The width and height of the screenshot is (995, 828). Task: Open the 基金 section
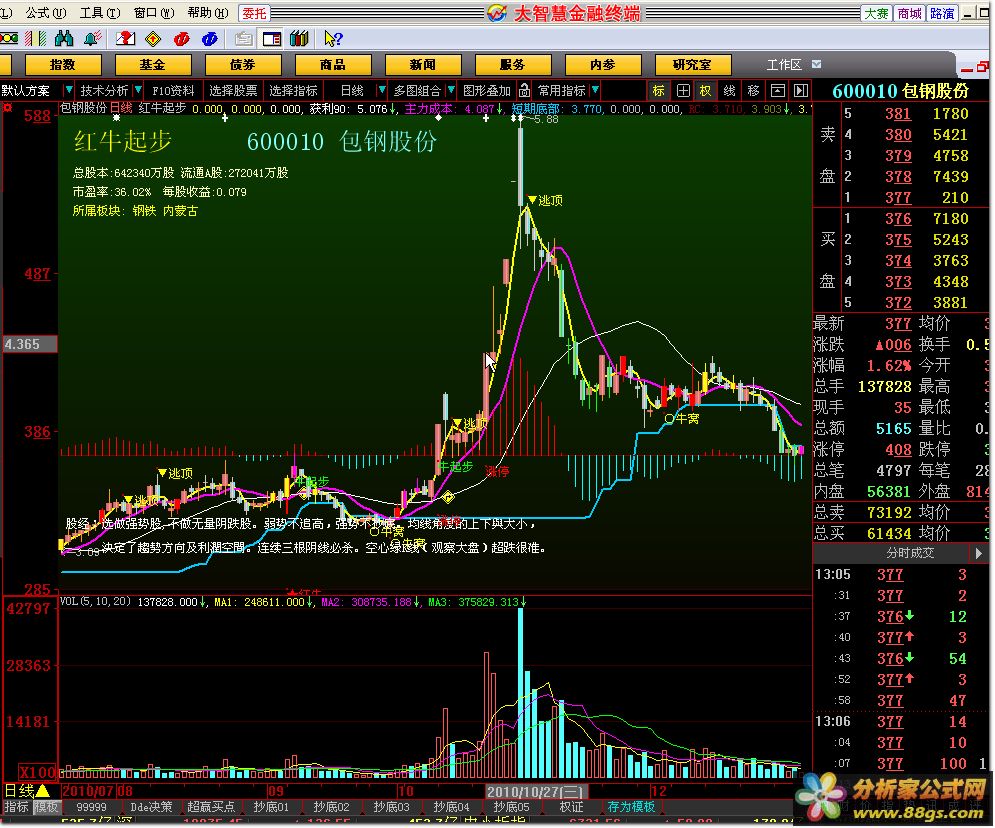[x=153, y=65]
